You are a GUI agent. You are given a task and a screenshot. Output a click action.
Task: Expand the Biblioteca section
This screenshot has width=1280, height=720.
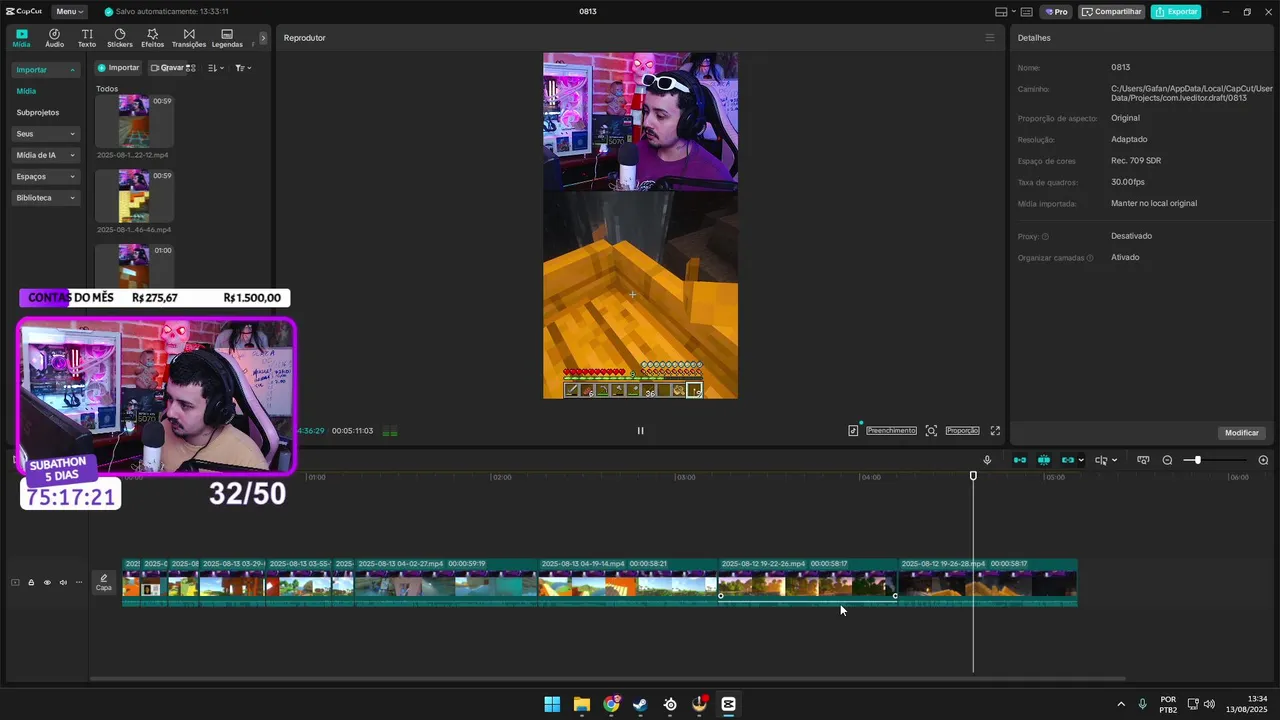pos(46,198)
